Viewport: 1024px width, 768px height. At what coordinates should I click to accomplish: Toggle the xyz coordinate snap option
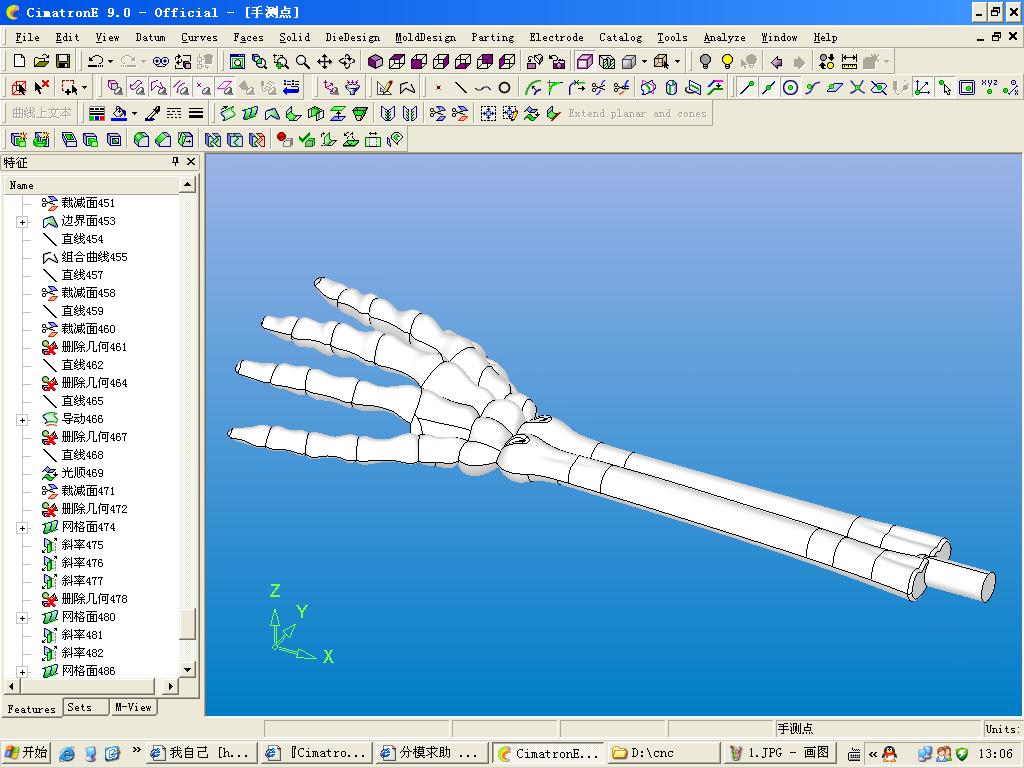[x=989, y=88]
